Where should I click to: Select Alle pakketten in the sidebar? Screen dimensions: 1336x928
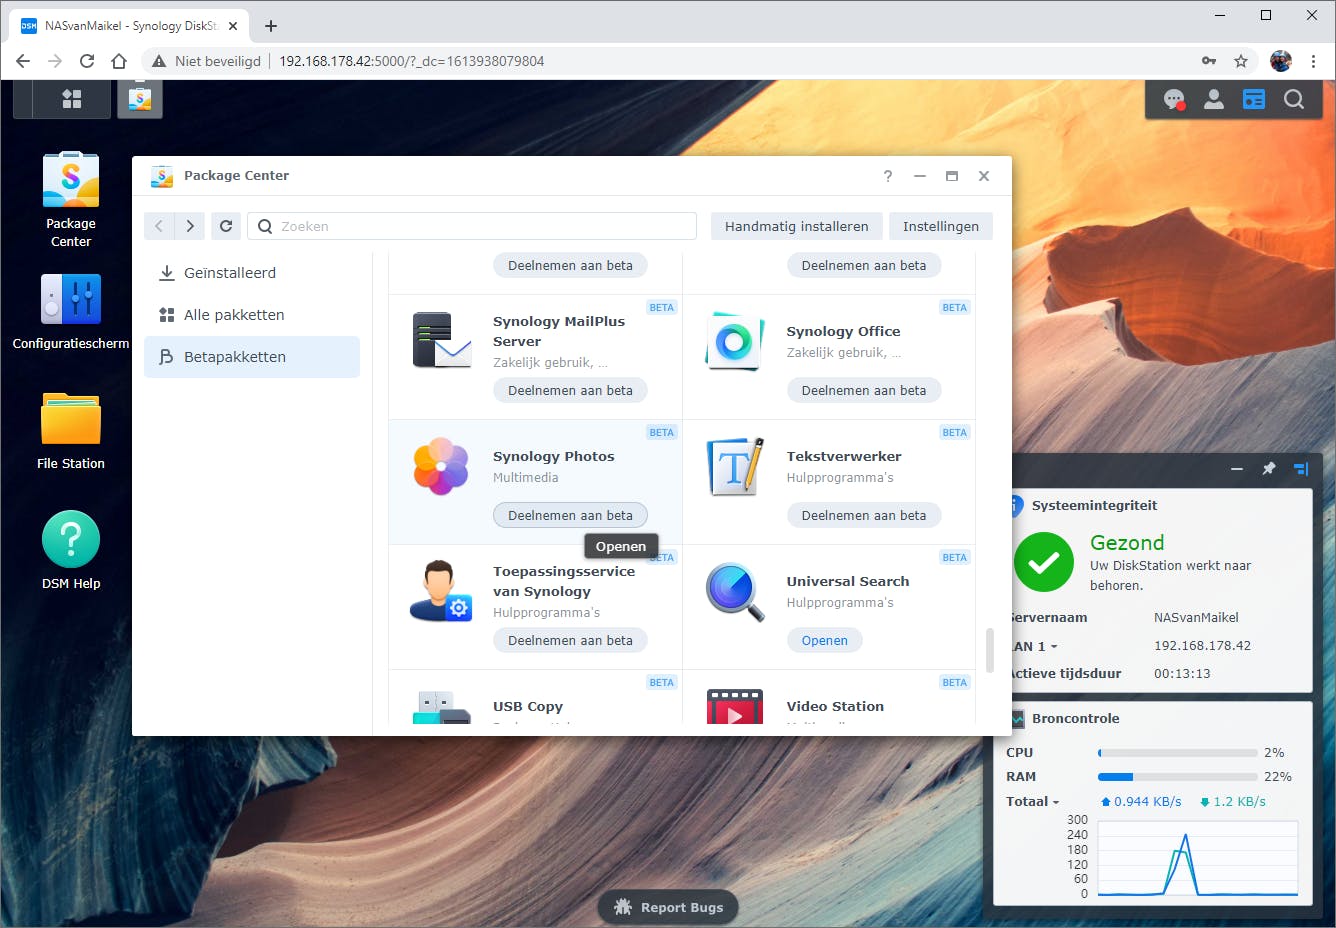[x=252, y=315]
